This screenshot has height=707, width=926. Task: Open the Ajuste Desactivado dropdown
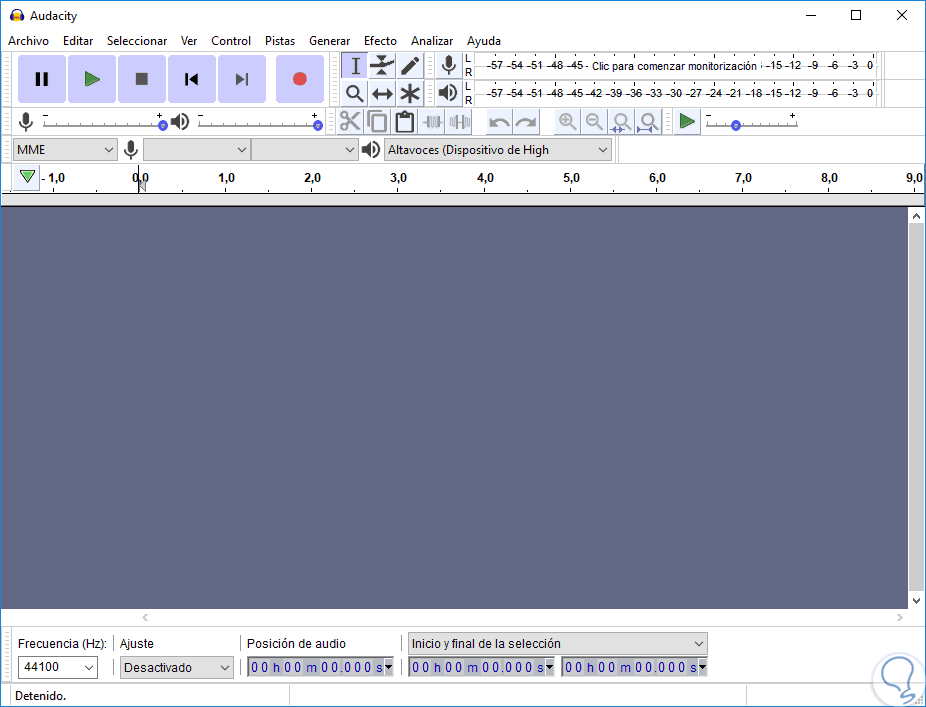pos(177,667)
